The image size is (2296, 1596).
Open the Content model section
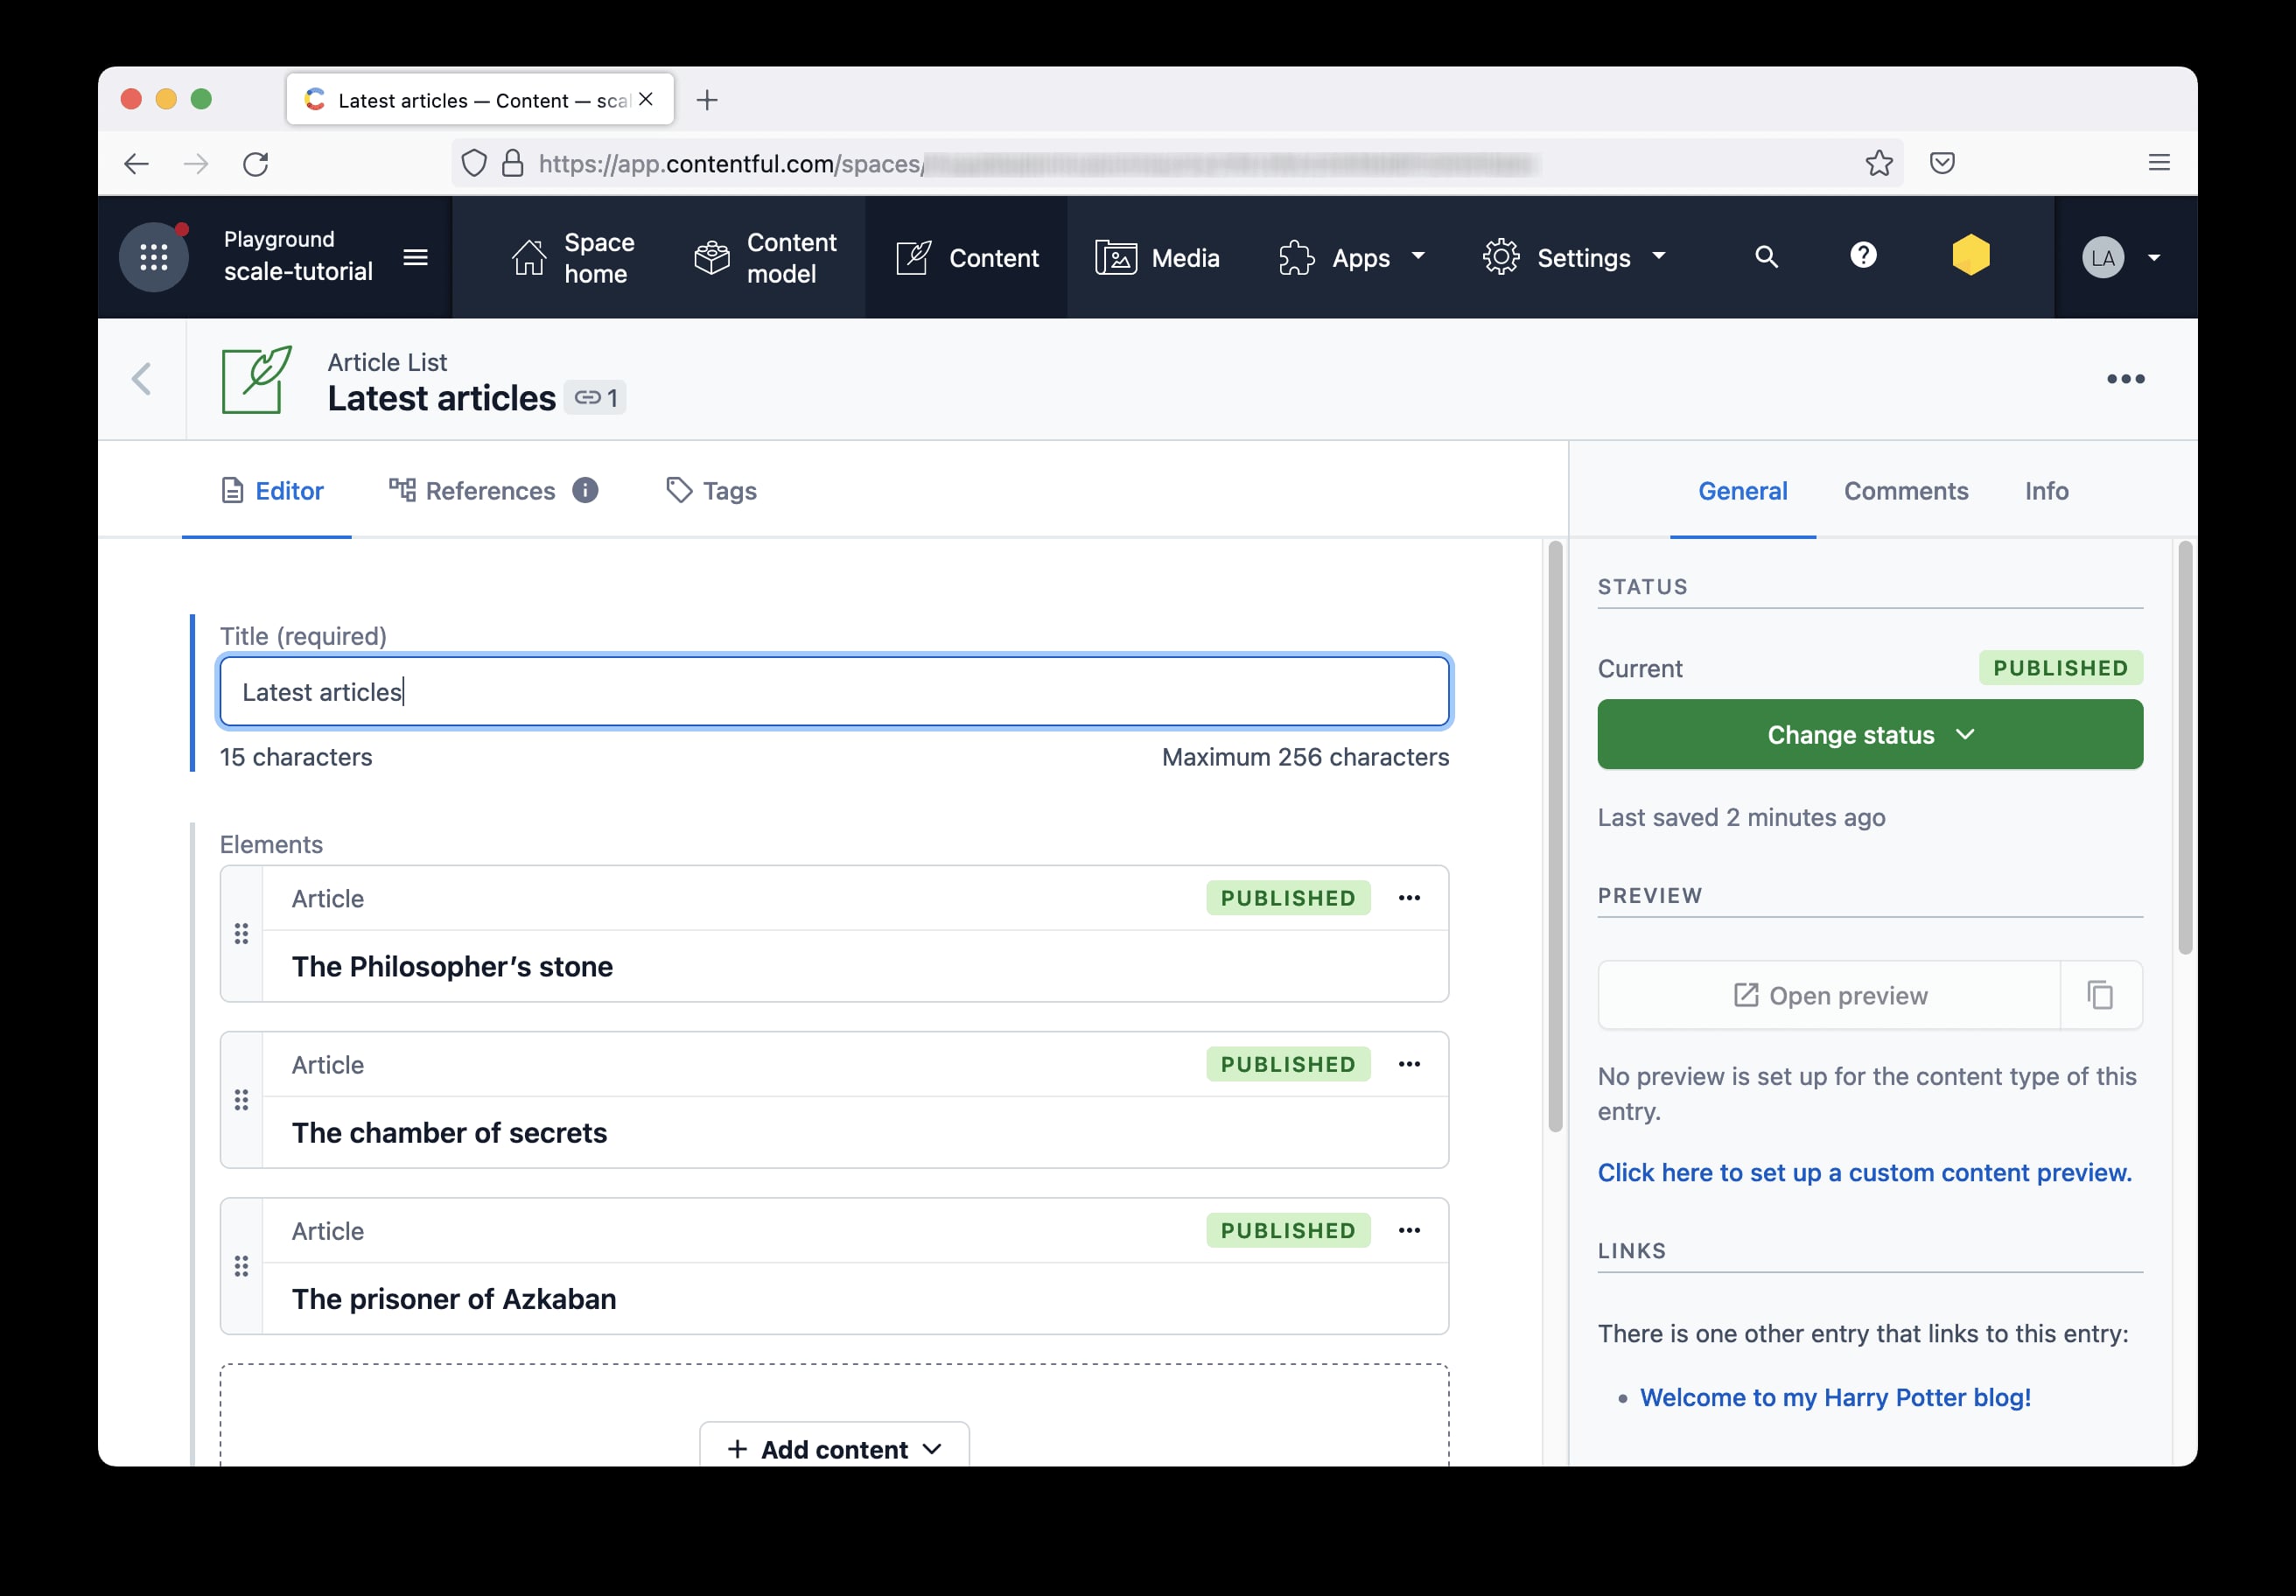(766, 257)
